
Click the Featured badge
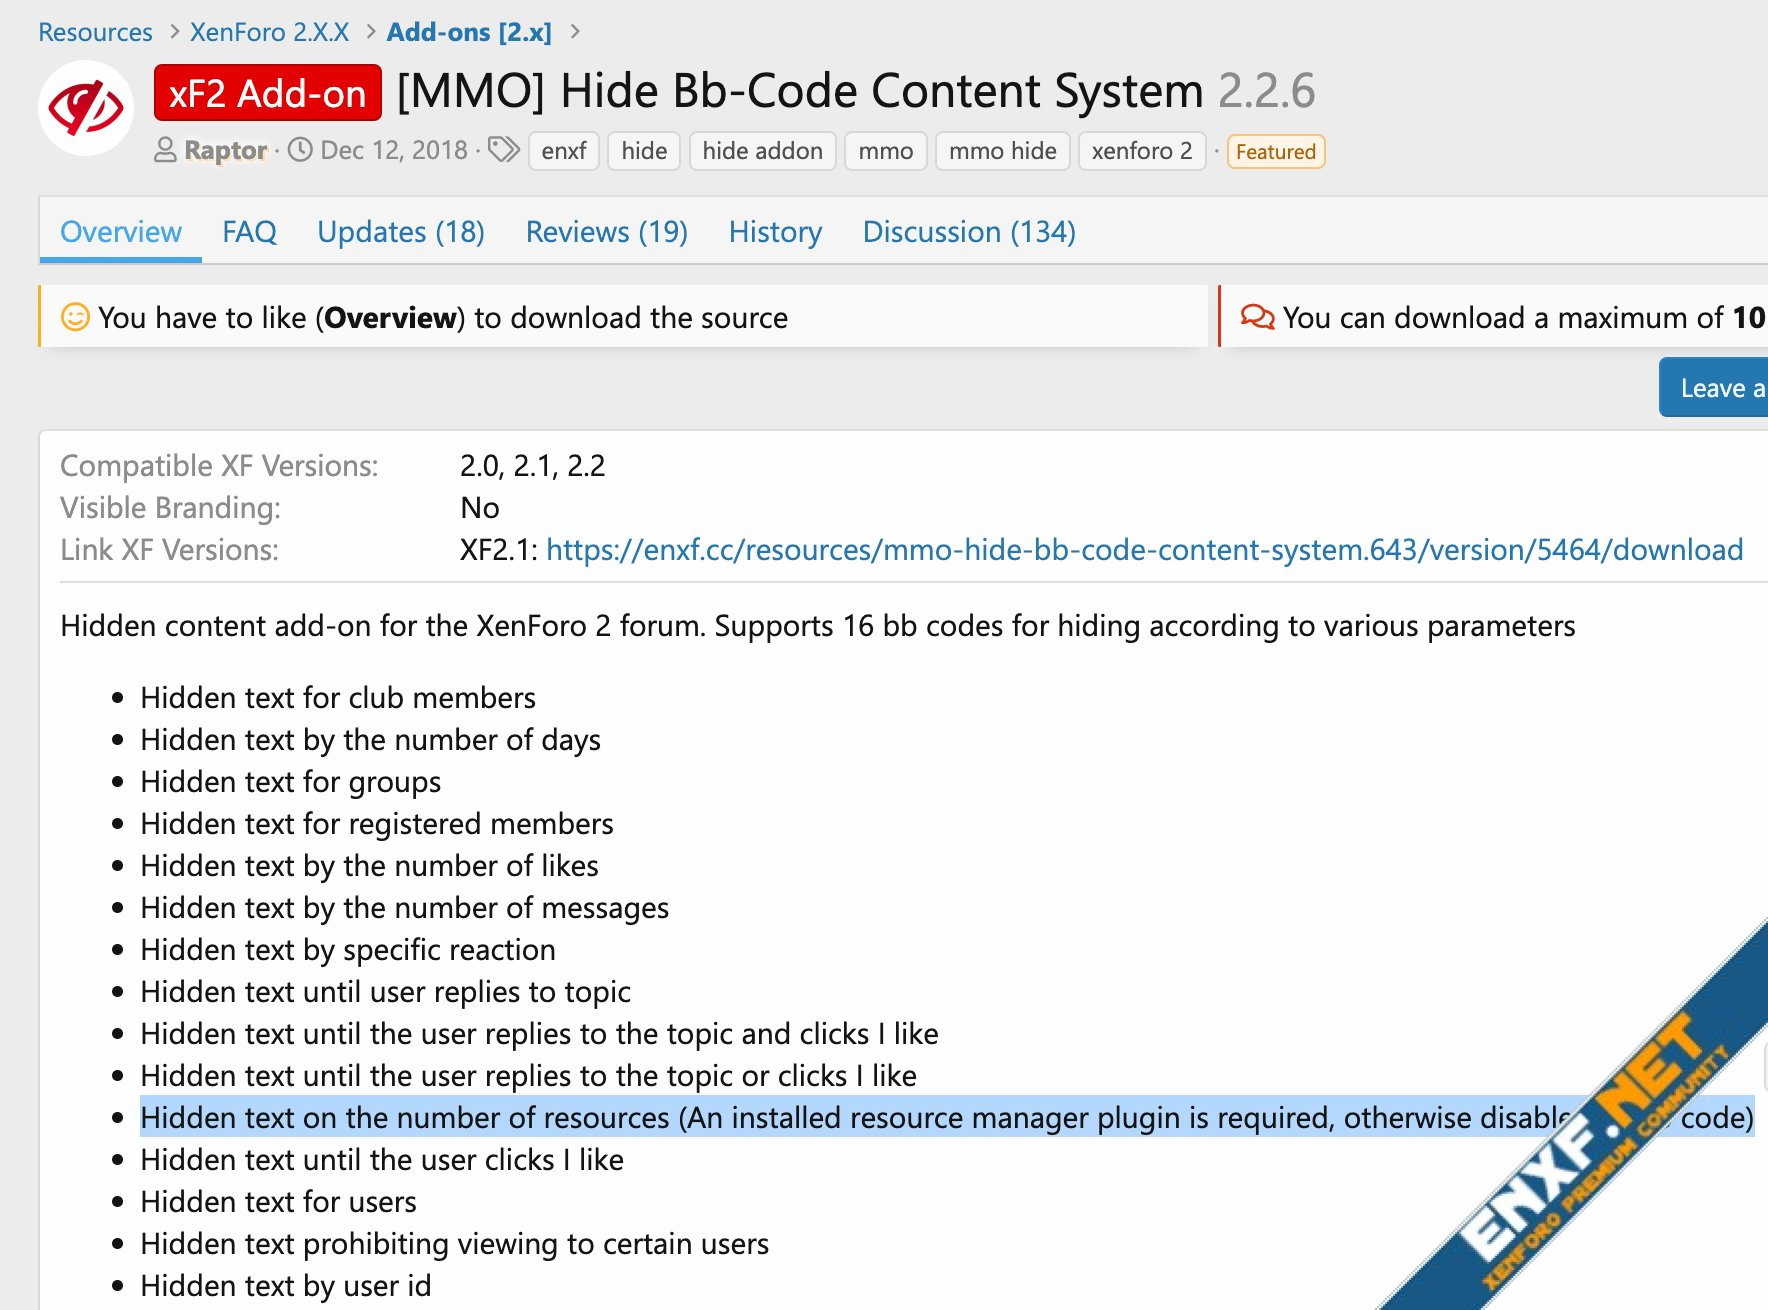coord(1275,152)
